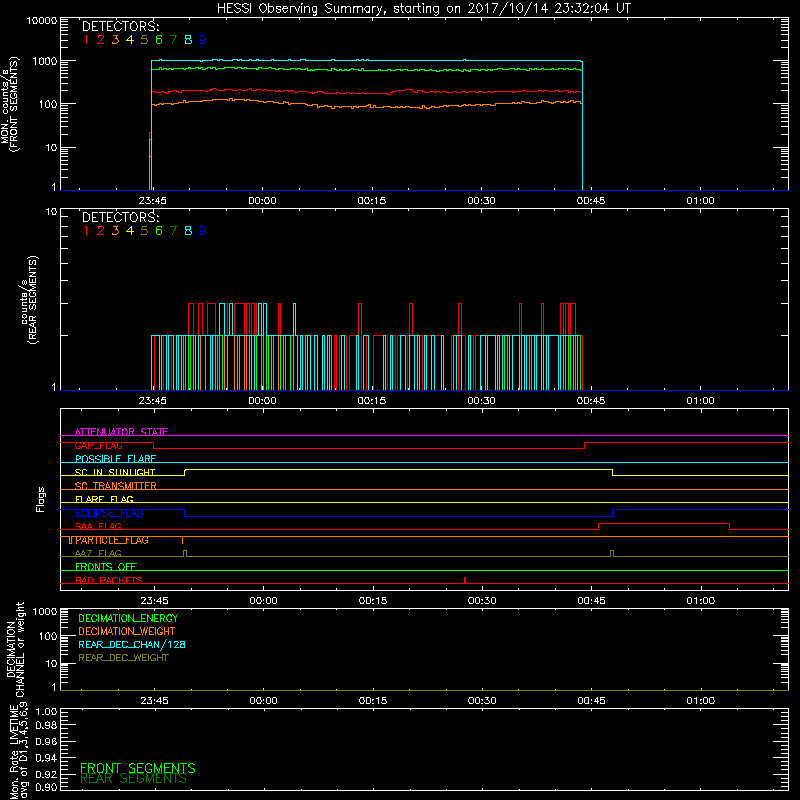Image resolution: width=800 pixels, height=800 pixels.
Task: Click detector number 1 in the front segments legend
Action: 86,40
